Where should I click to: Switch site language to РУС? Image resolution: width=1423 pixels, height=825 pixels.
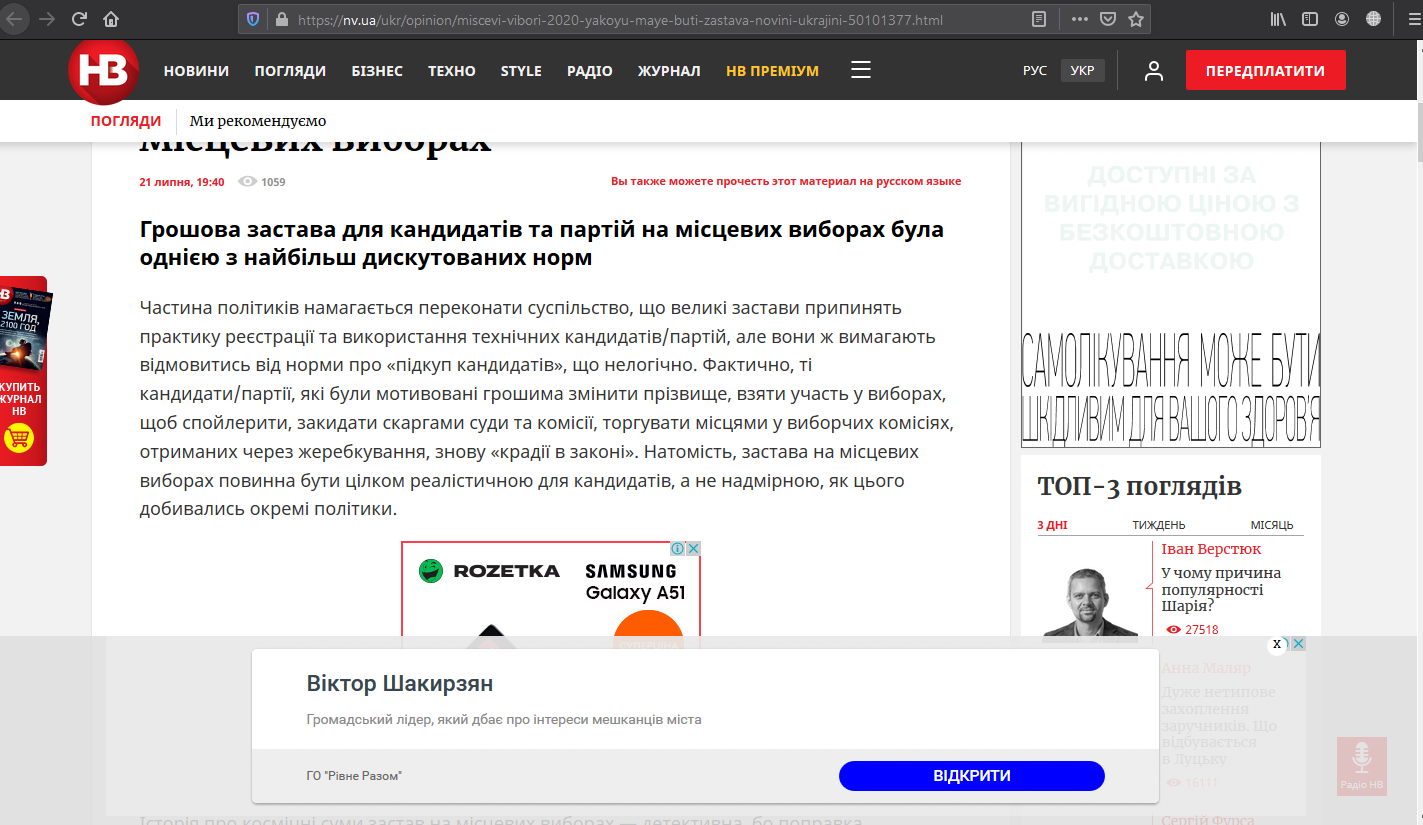click(1034, 71)
